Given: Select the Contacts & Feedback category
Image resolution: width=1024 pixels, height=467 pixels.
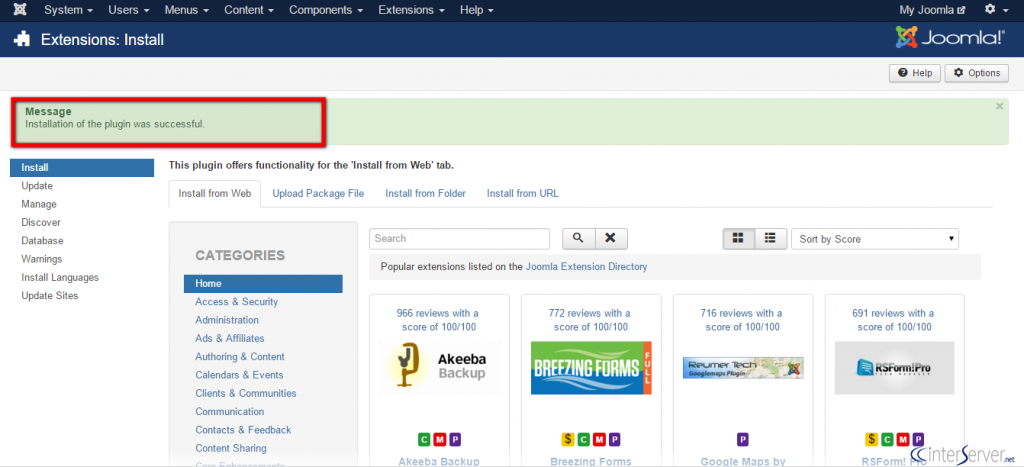Looking at the screenshot, I should [243, 430].
